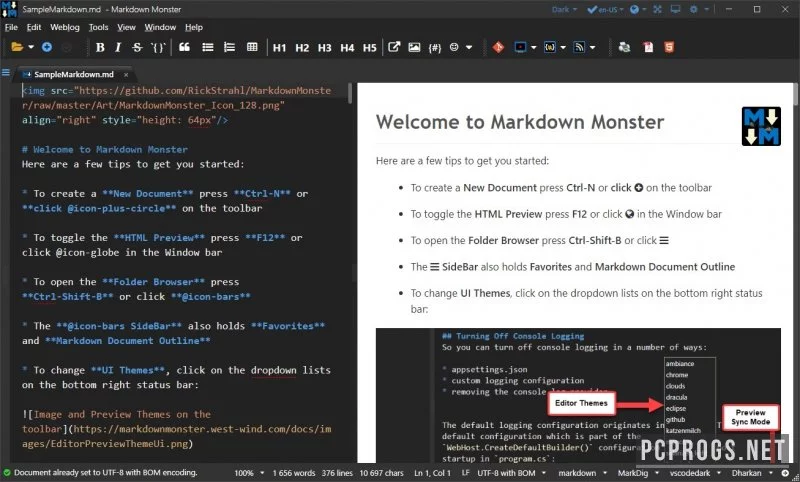Open the Tools menu
The image size is (800, 482).
pyautogui.click(x=98, y=27)
